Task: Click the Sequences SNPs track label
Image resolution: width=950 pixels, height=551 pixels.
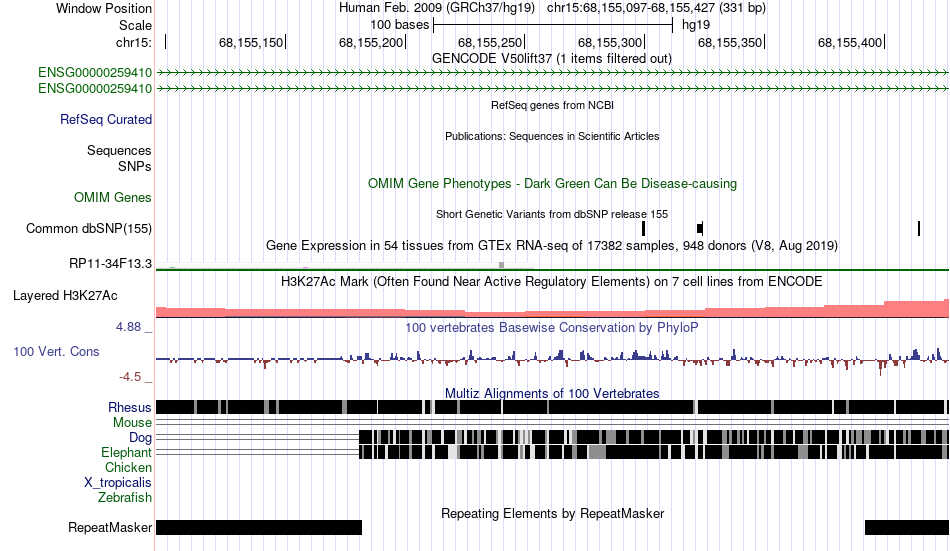Action: pos(119,158)
